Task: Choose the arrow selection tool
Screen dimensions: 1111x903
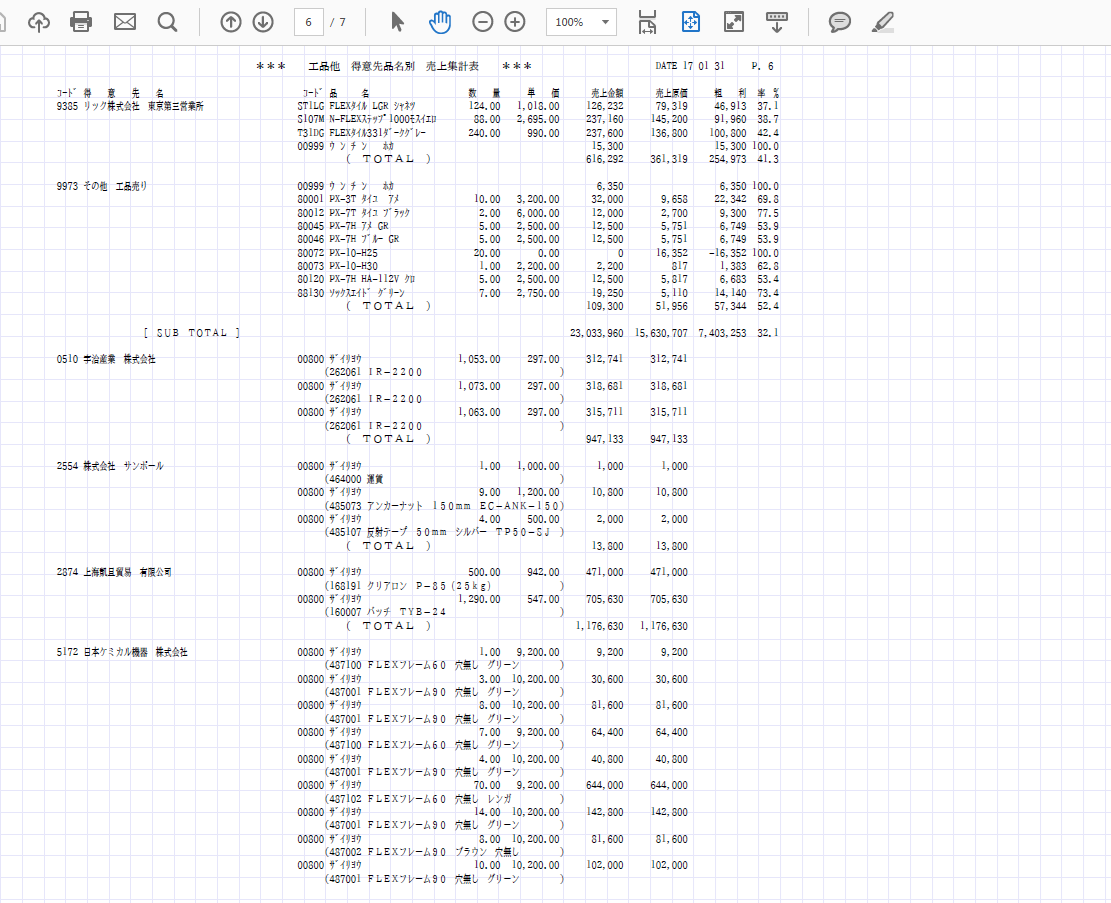Action: pos(397,22)
